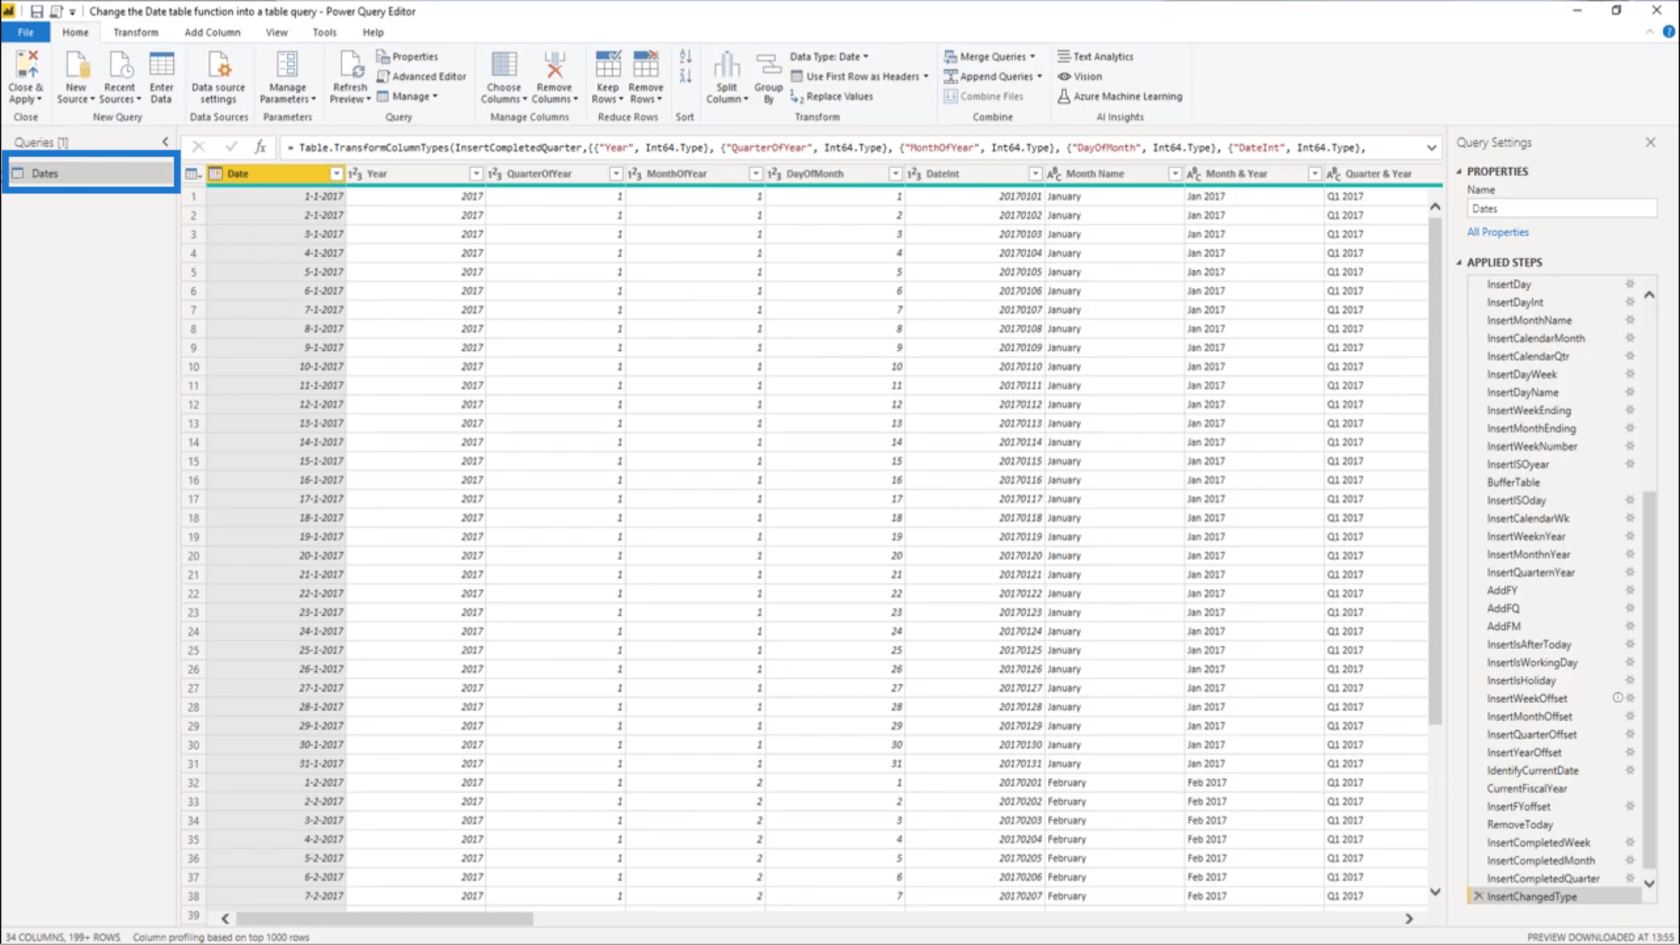Switch to the View tab
1680x945 pixels.
277,32
